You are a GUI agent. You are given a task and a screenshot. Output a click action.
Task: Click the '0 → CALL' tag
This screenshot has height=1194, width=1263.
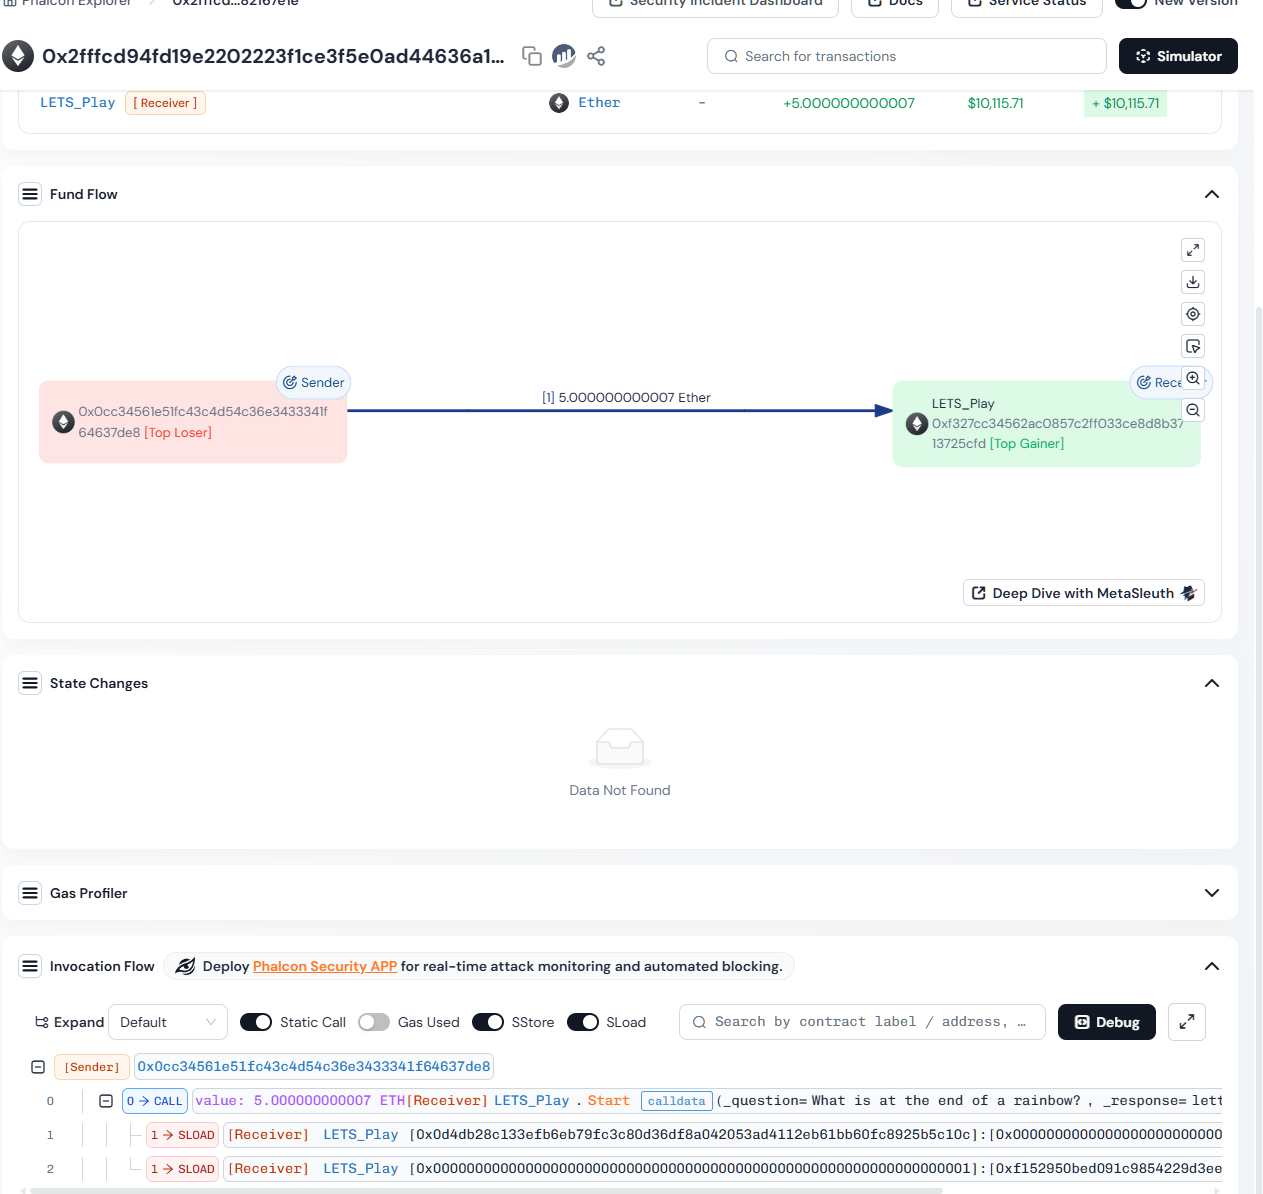(155, 1101)
